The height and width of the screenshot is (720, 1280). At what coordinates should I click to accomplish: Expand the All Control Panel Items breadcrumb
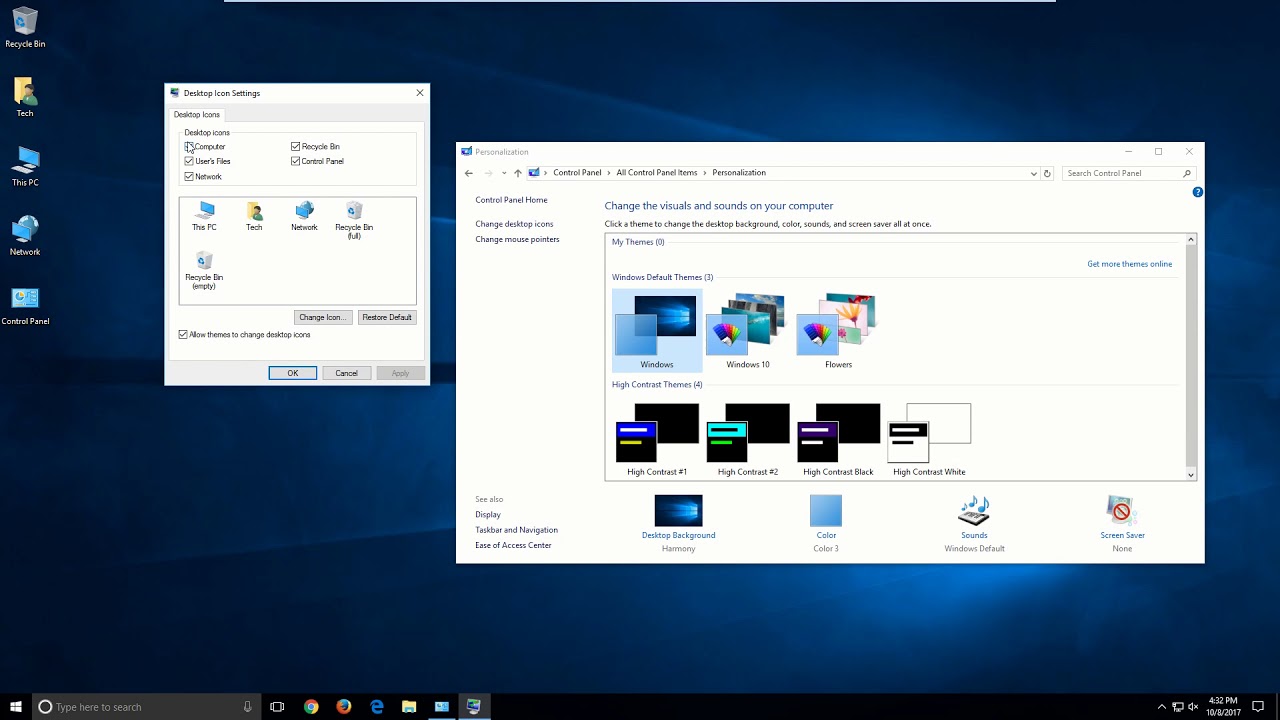(x=656, y=172)
